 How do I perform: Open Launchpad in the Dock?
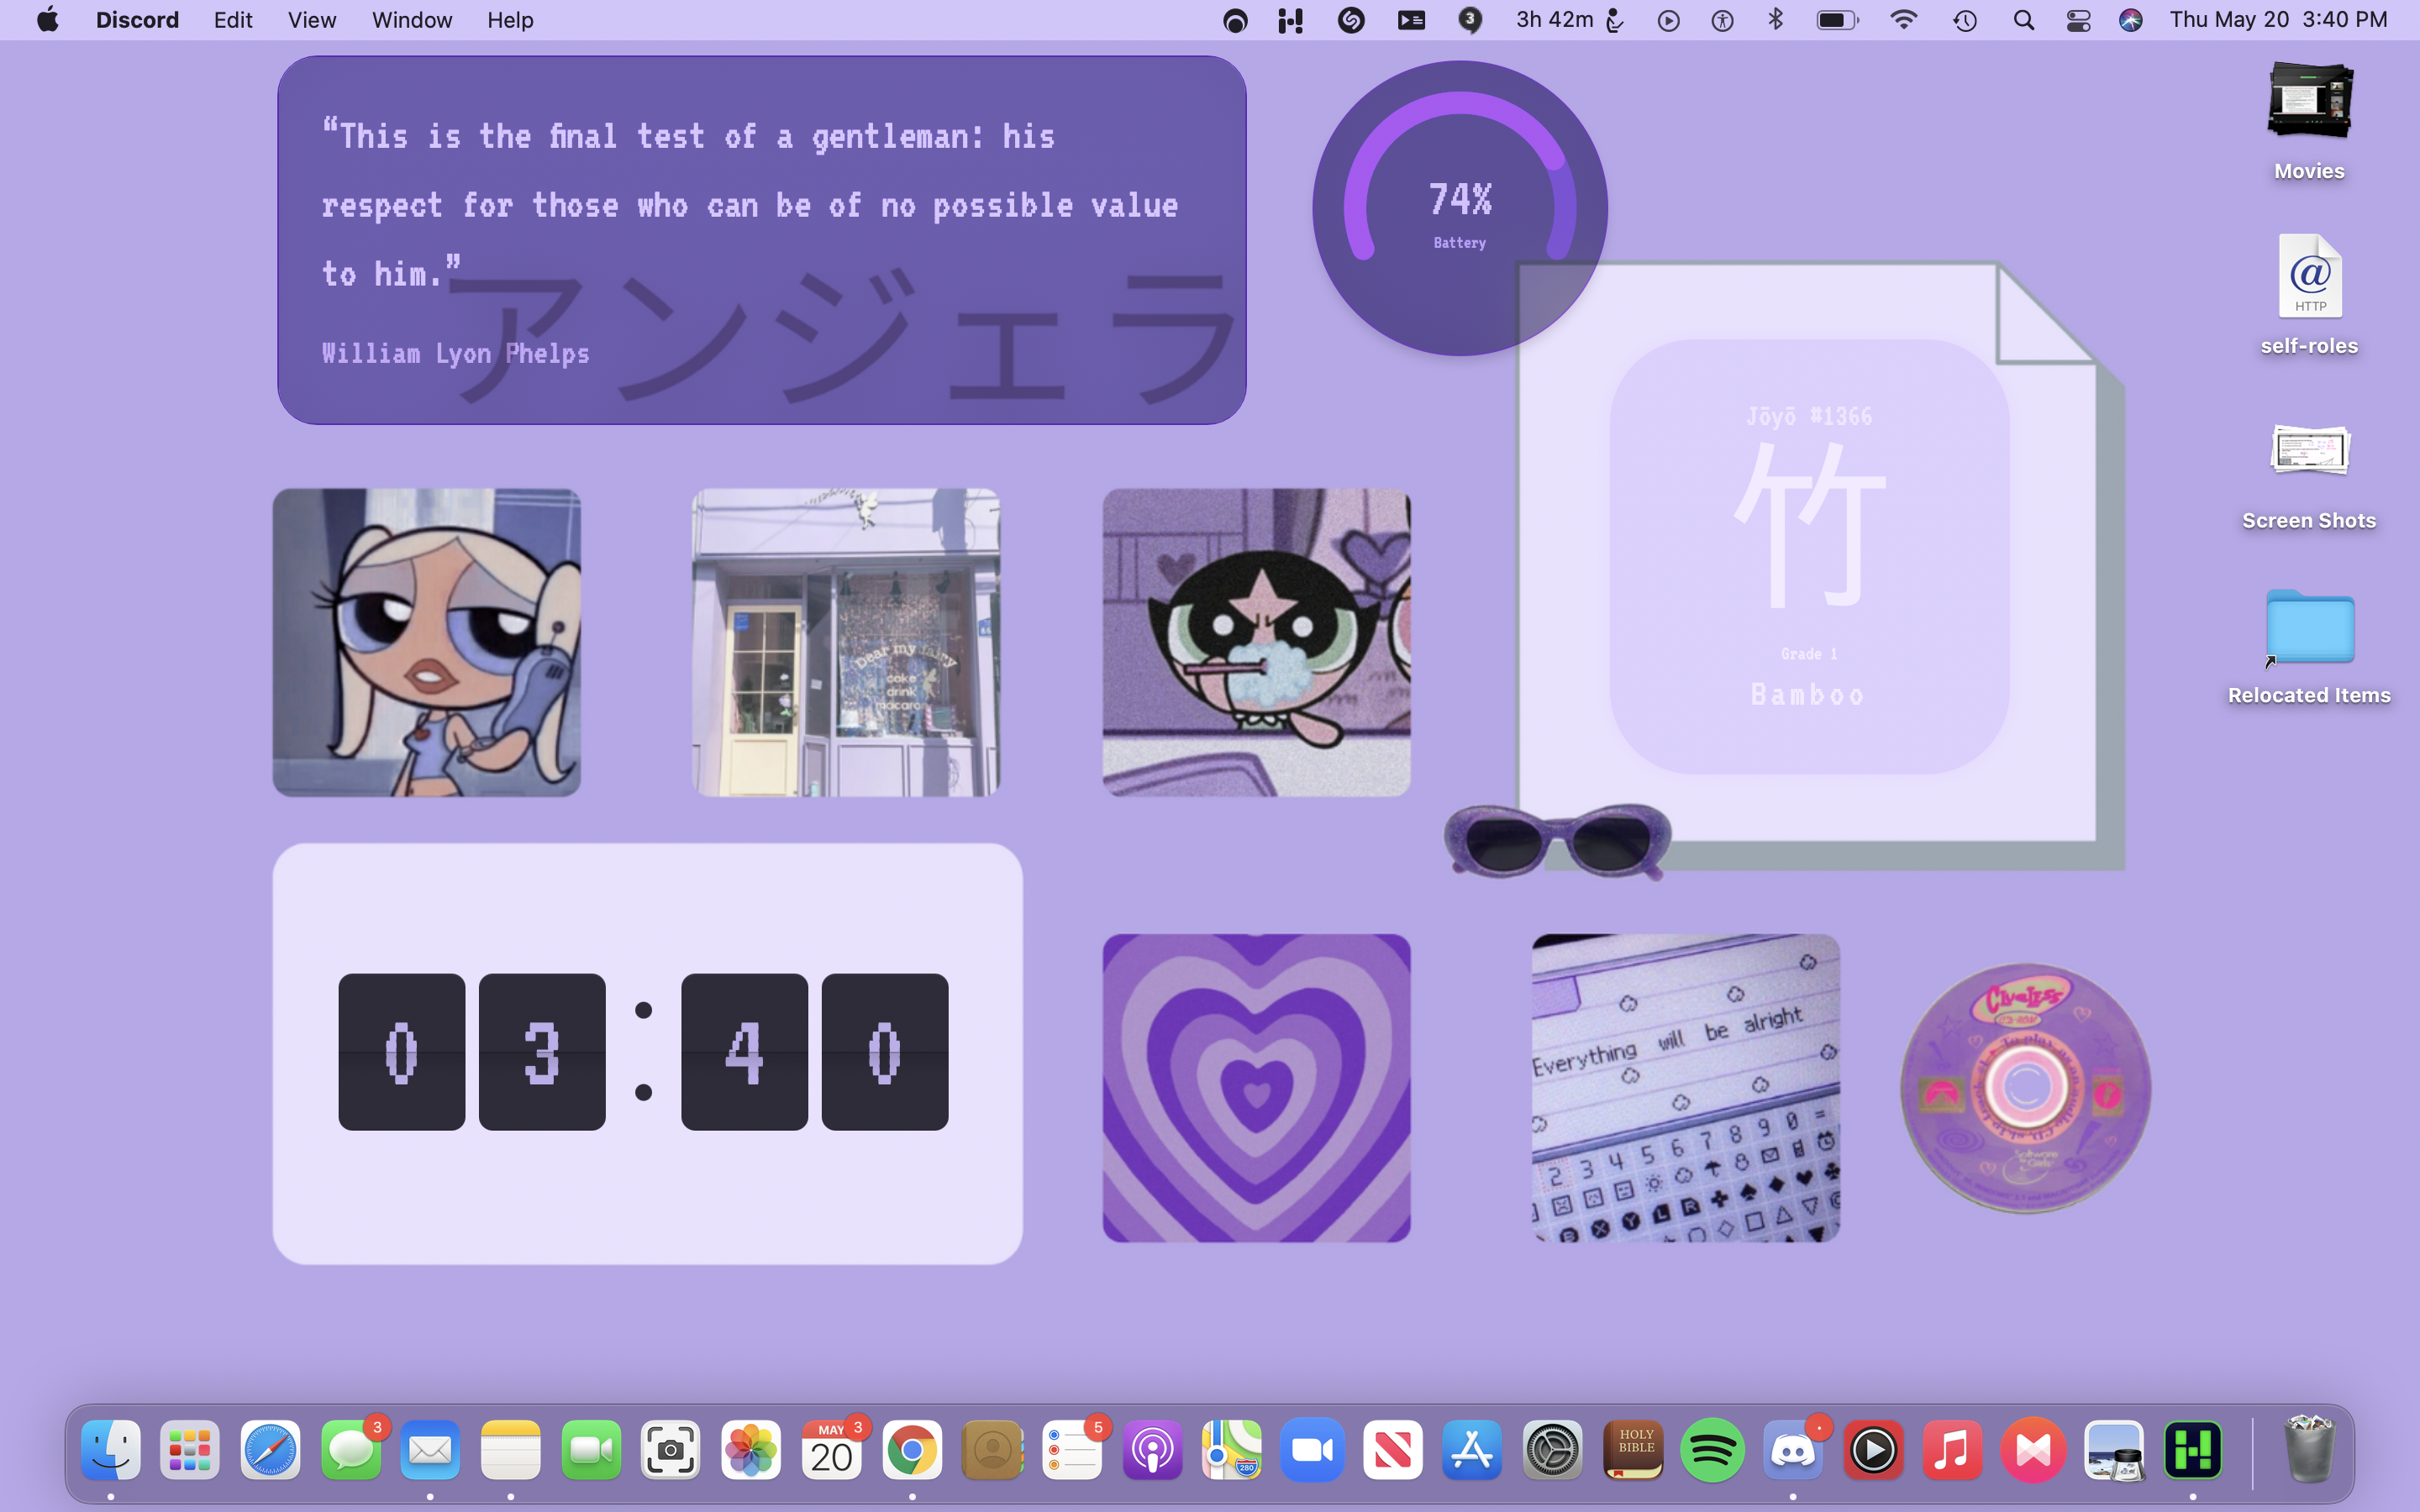[x=190, y=1450]
